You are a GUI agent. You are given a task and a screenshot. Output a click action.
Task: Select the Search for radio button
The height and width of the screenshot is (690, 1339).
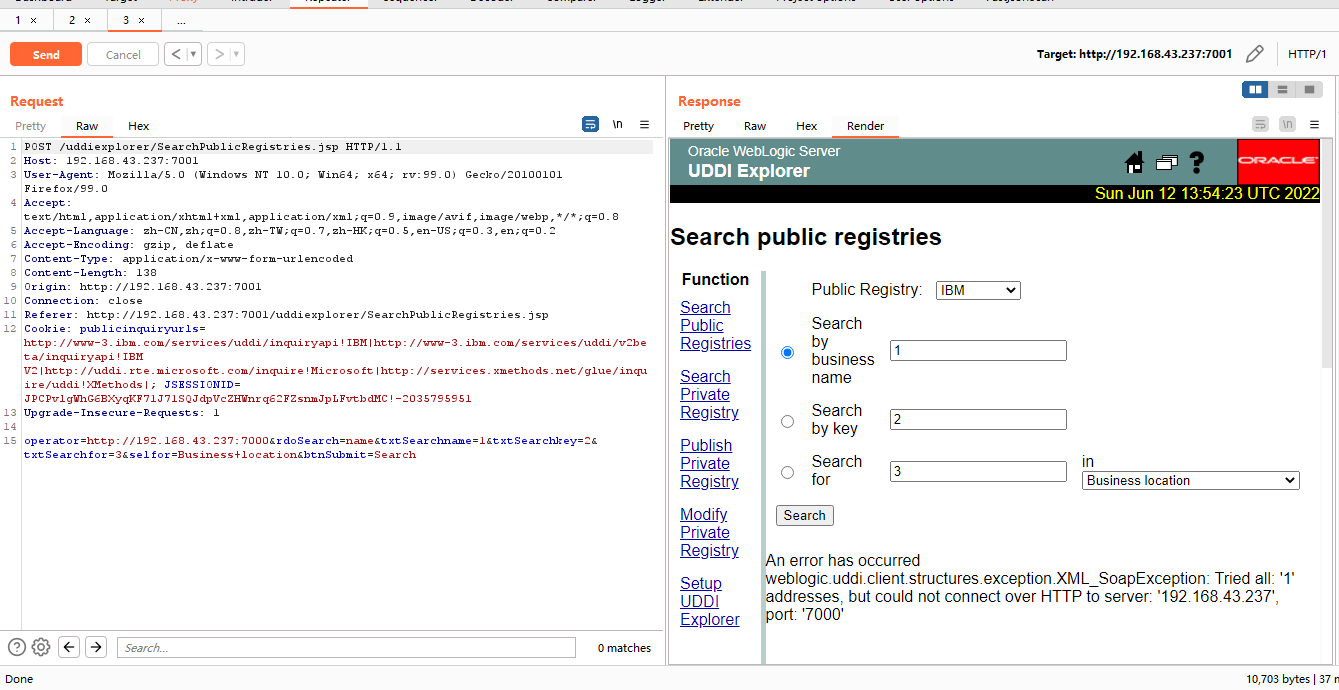pyautogui.click(x=787, y=472)
